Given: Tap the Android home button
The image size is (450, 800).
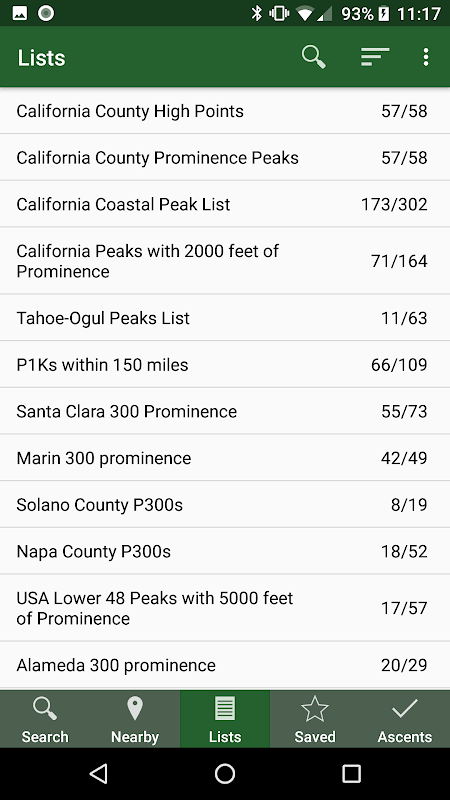Looking at the screenshot, I should [225, 773].
